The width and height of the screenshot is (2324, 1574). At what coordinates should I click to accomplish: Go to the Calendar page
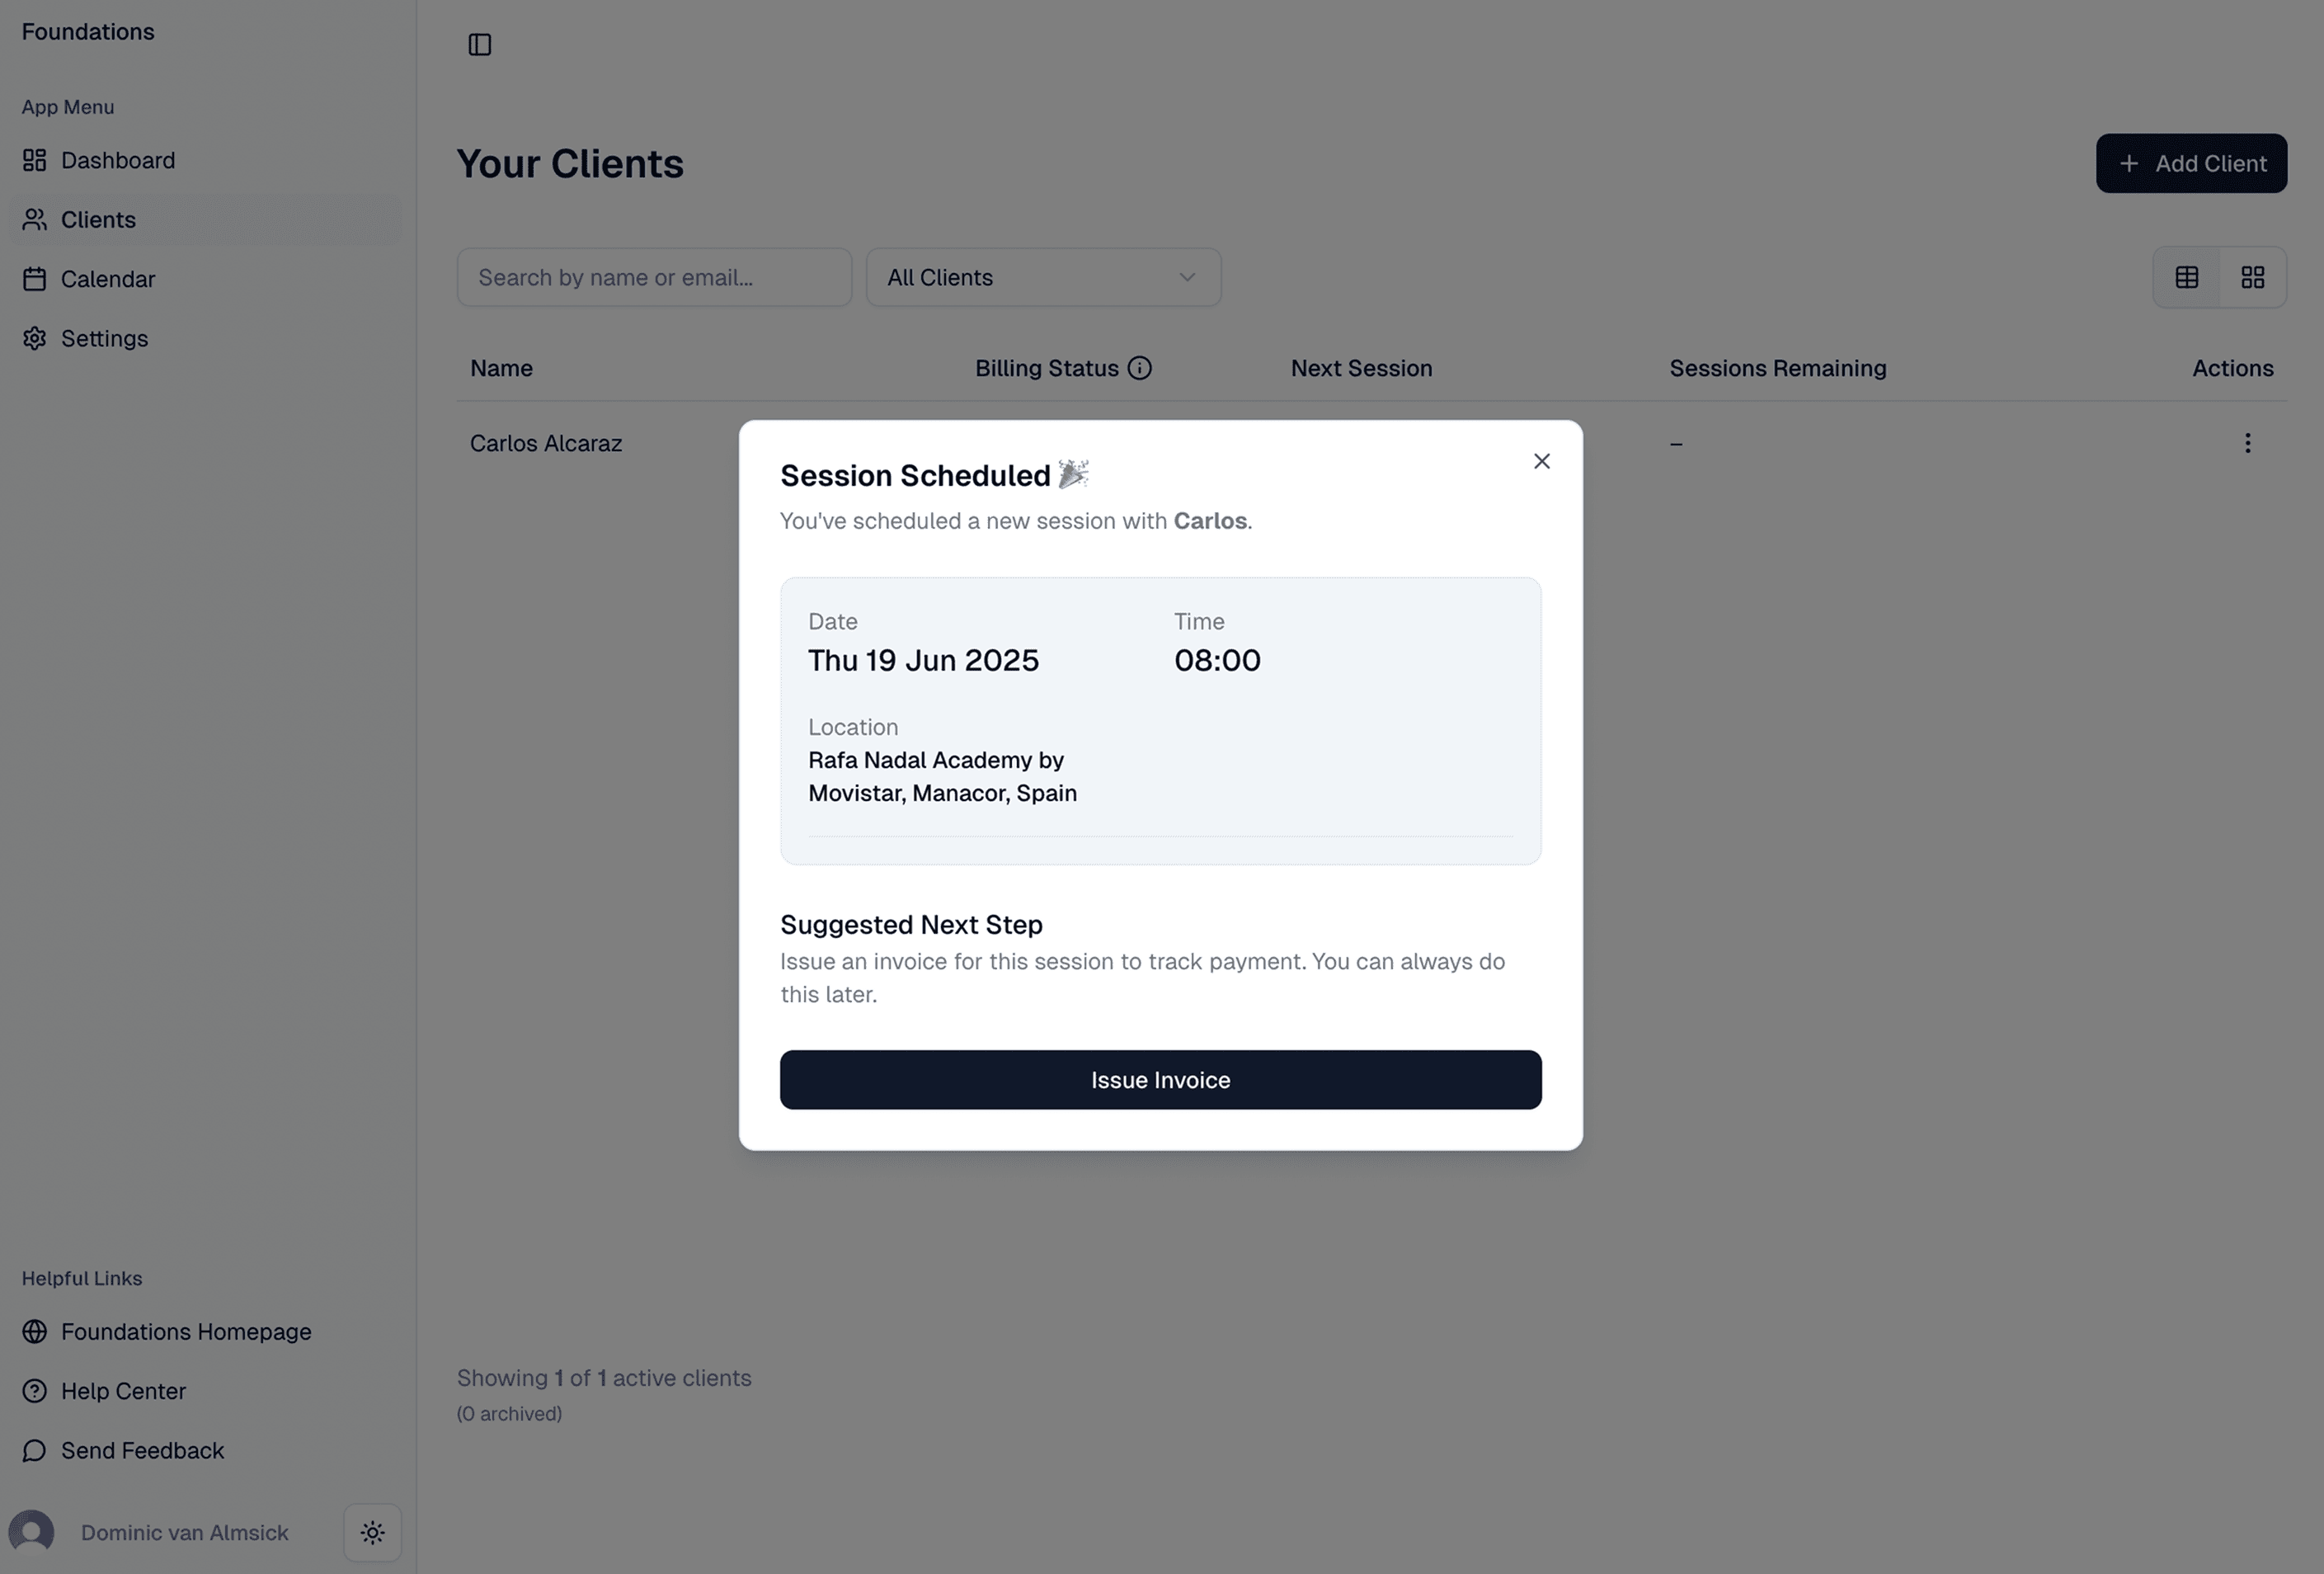(107, 279)
